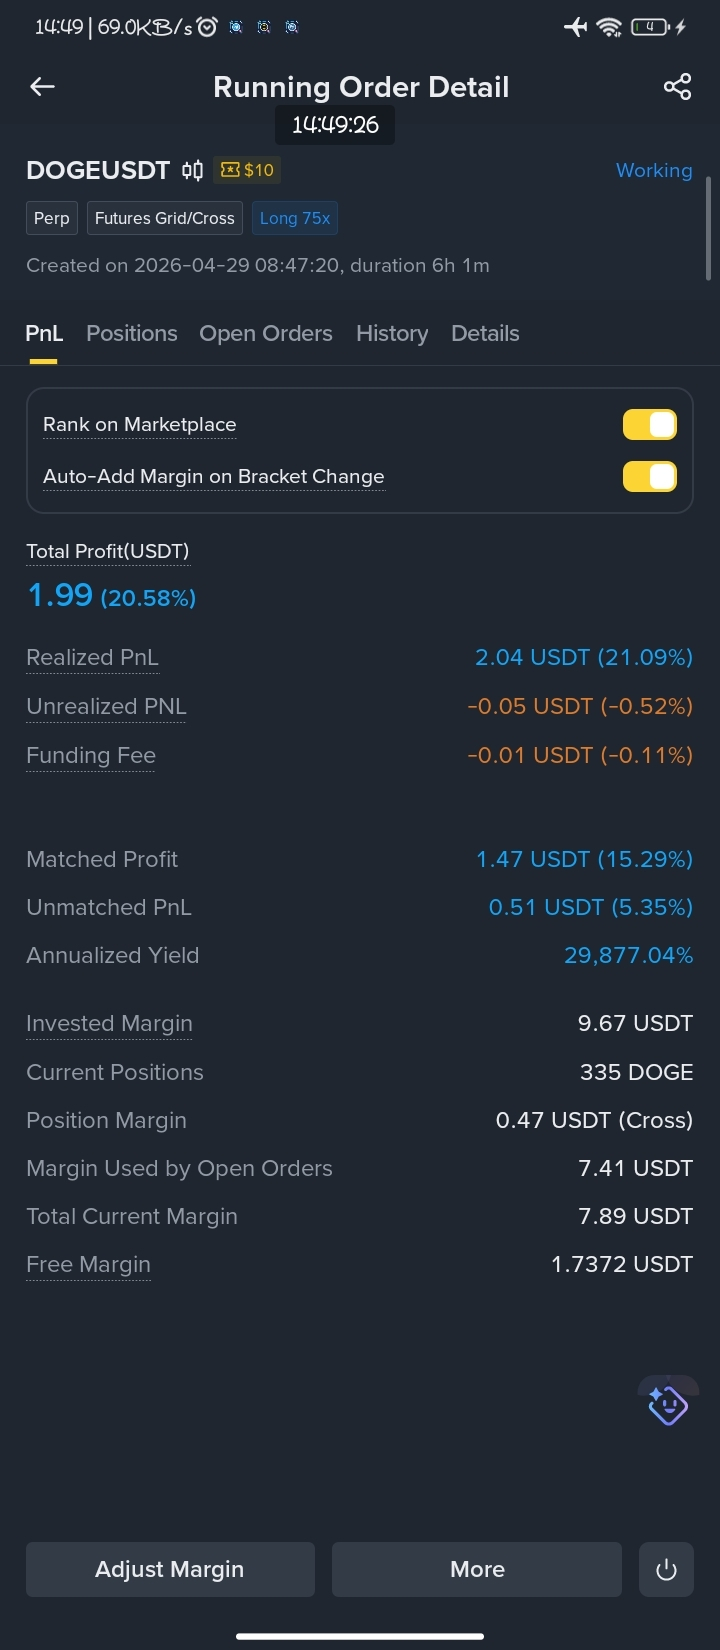720x1650 pixels.
Task: Tap the power stop icon button
Action: tap(666, 1569)
